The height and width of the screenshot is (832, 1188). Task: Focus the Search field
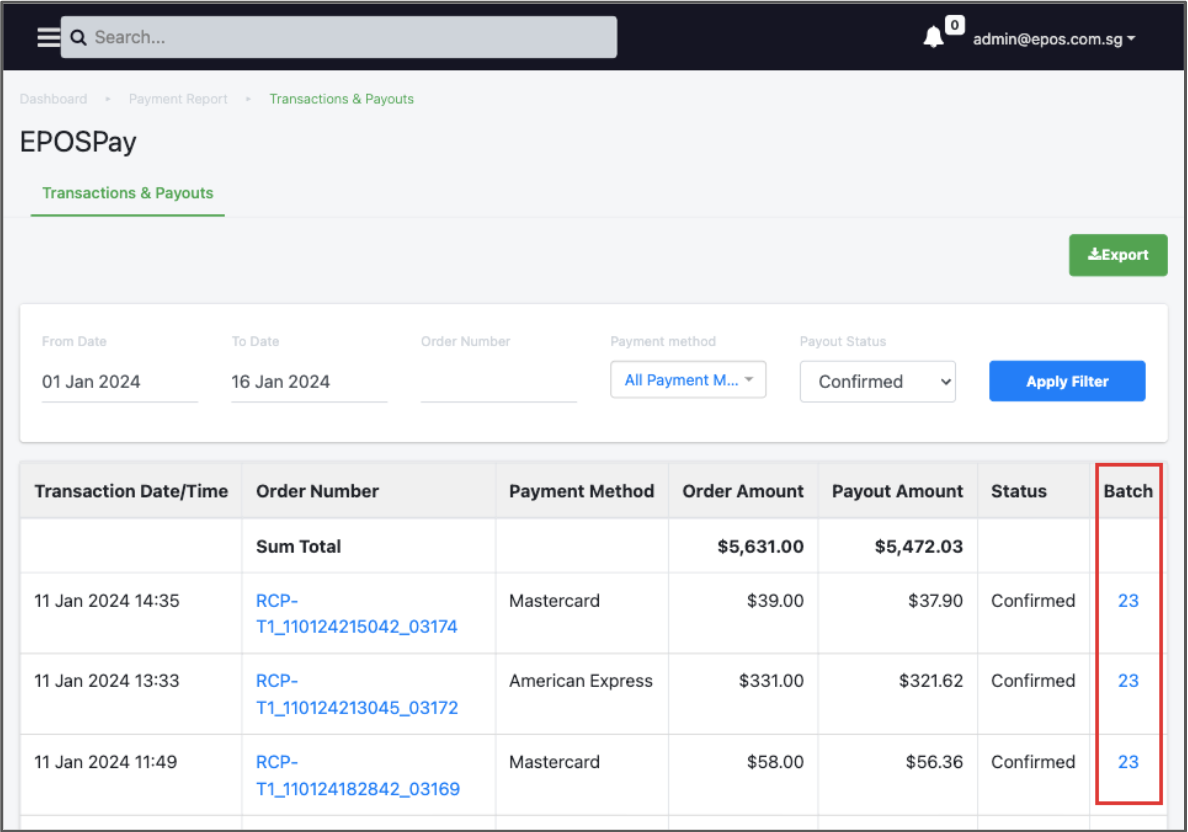click(339, 37)
